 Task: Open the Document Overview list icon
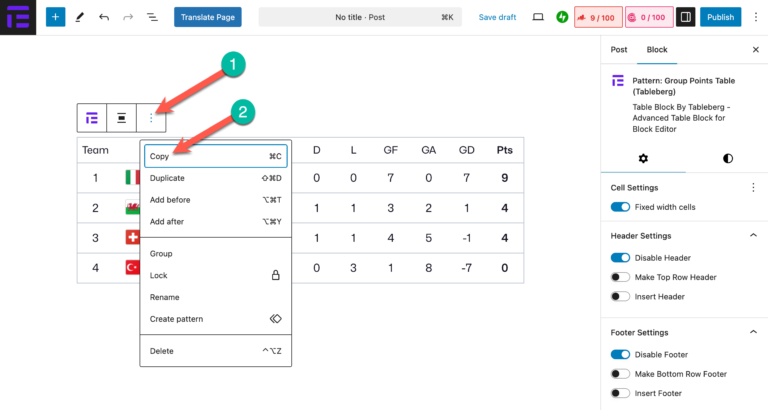pos(152,17)
